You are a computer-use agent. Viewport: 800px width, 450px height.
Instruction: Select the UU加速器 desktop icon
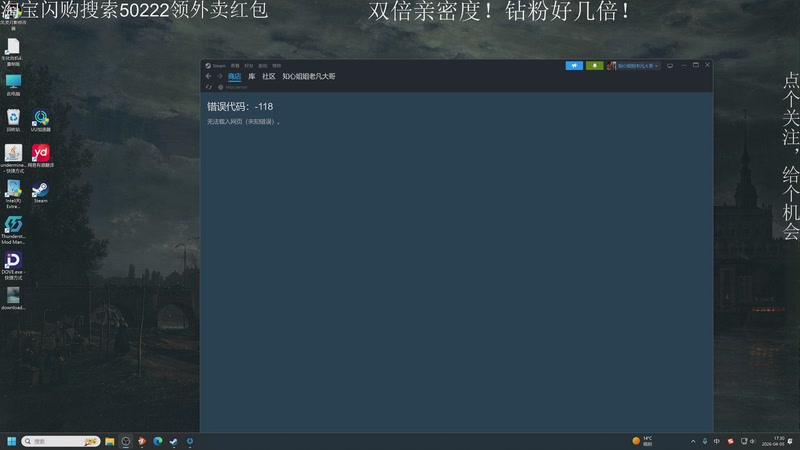pos(40,121)
